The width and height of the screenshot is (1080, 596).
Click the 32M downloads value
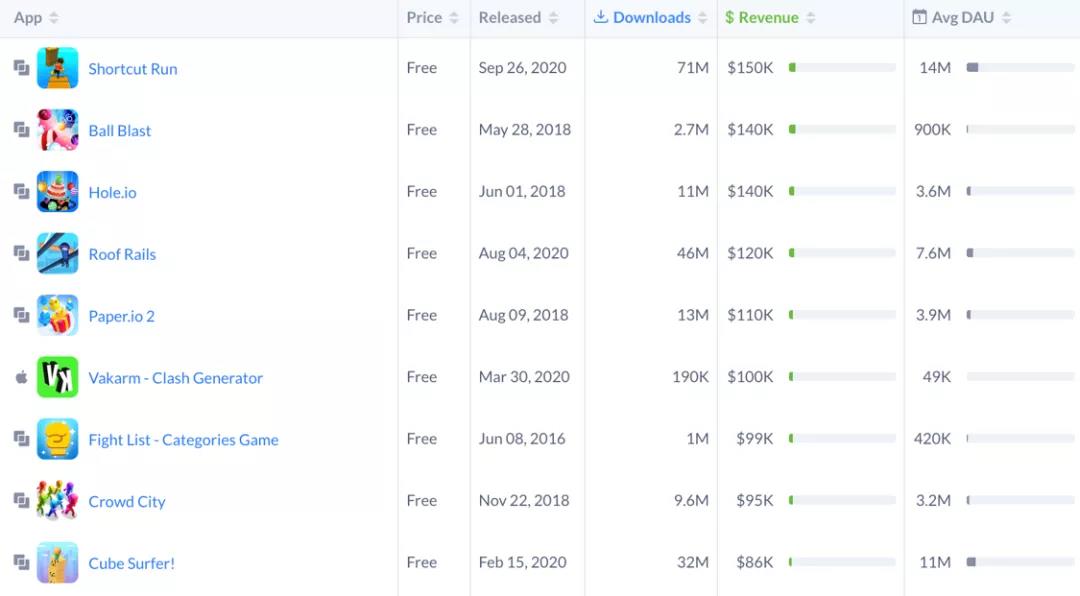point(692,562)
